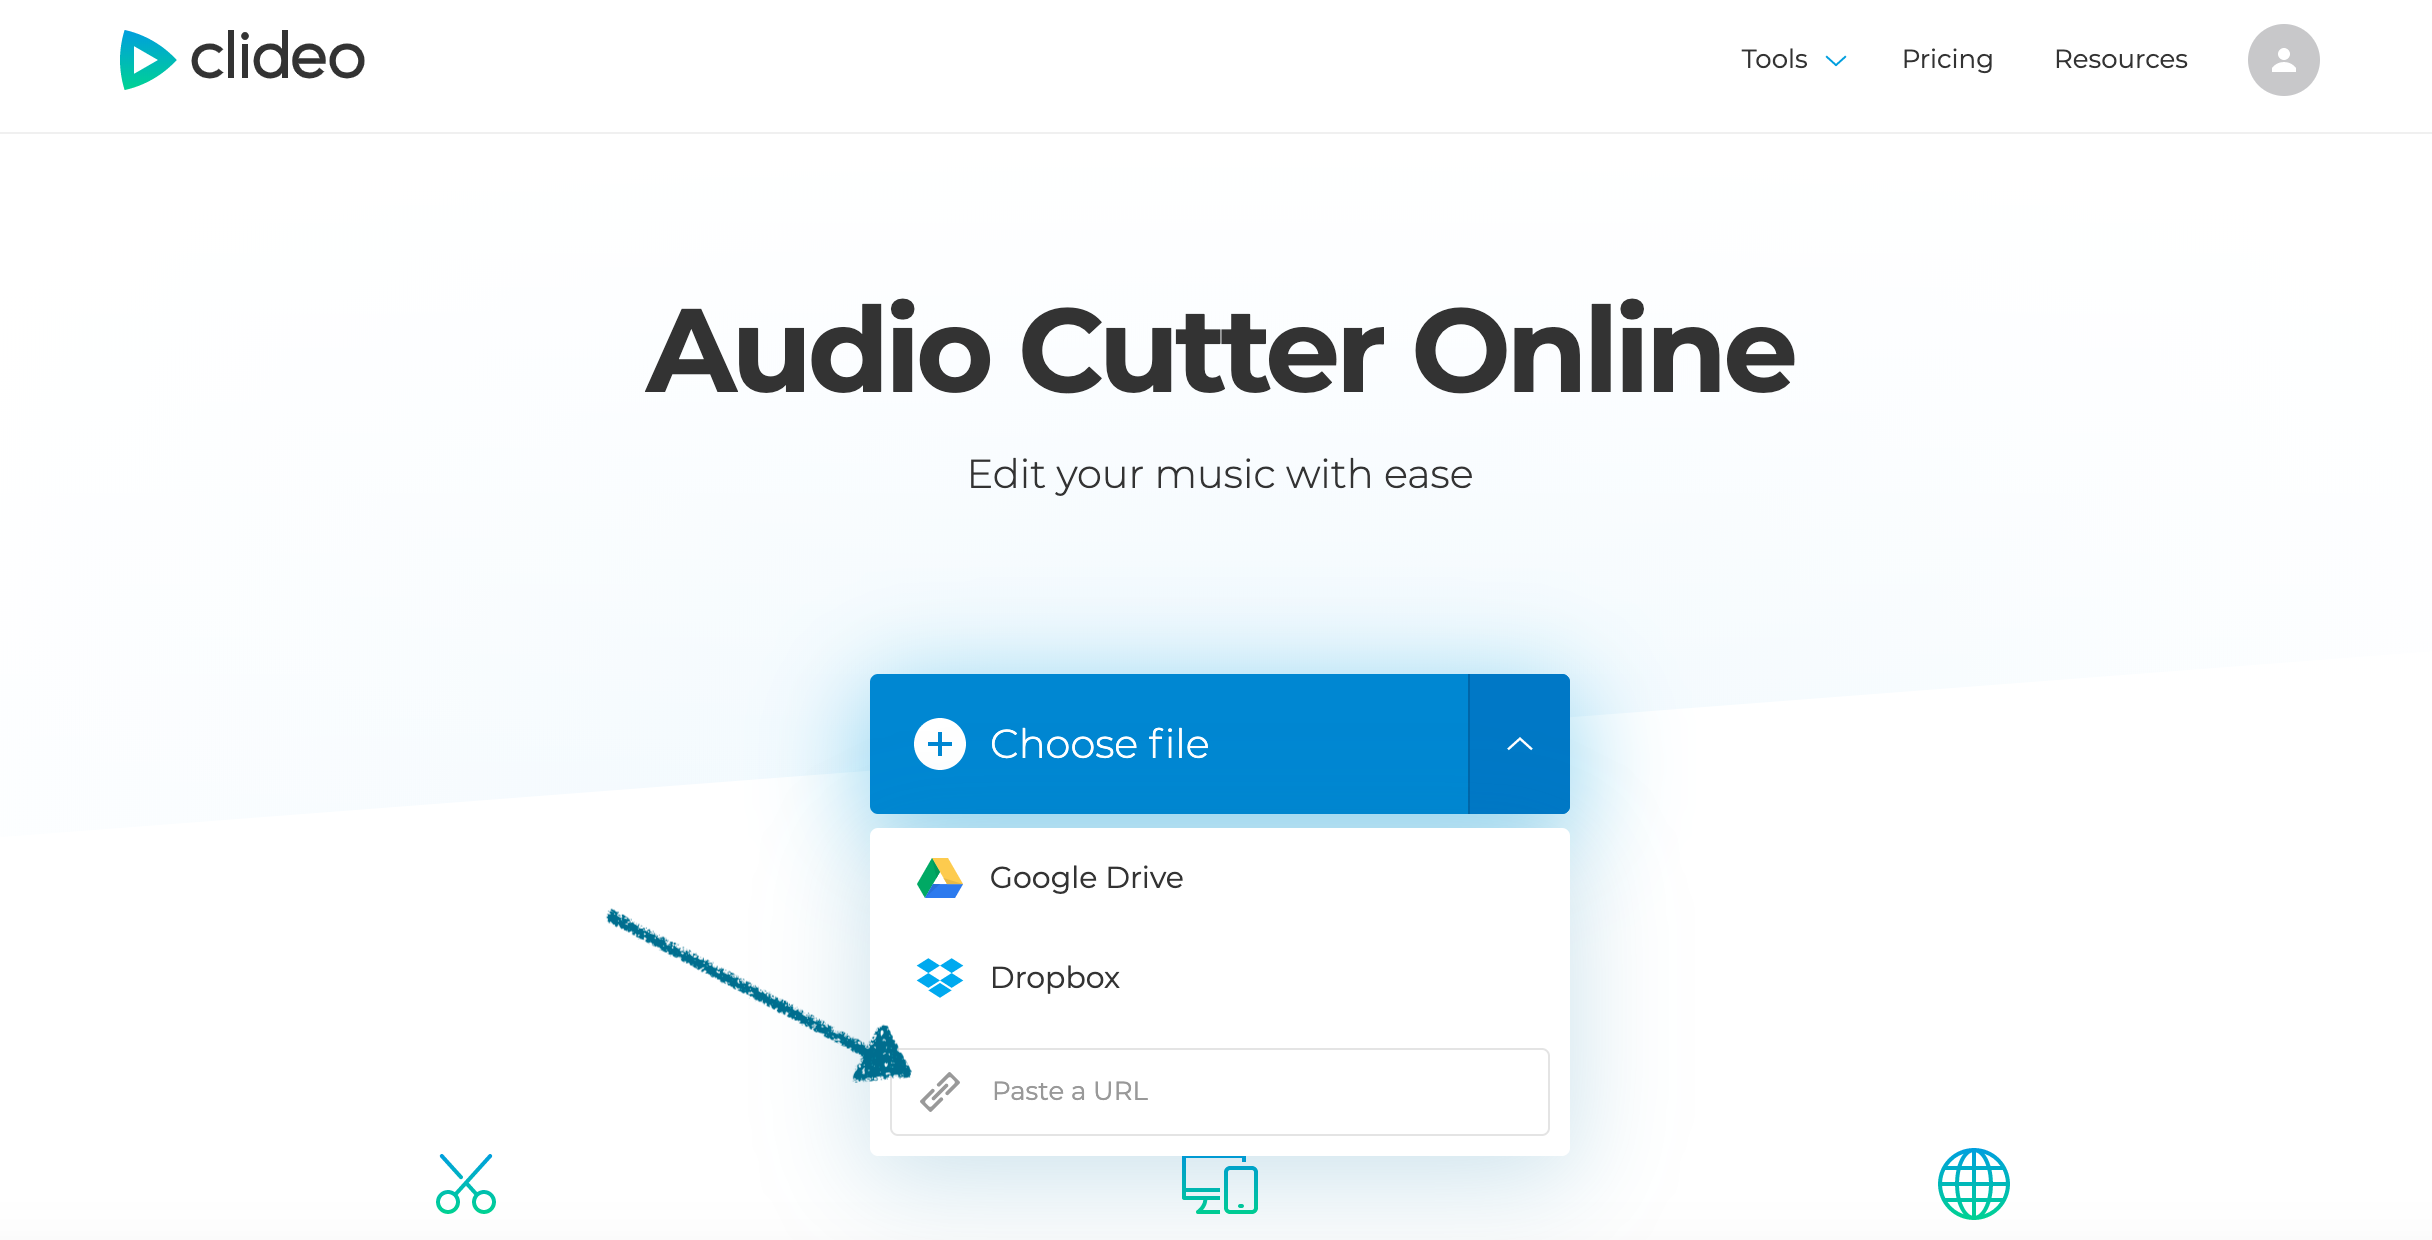Open the Tools menu in navigation bar
The width and height of the screenshot is (2432, 1240).
(1784, 59)
